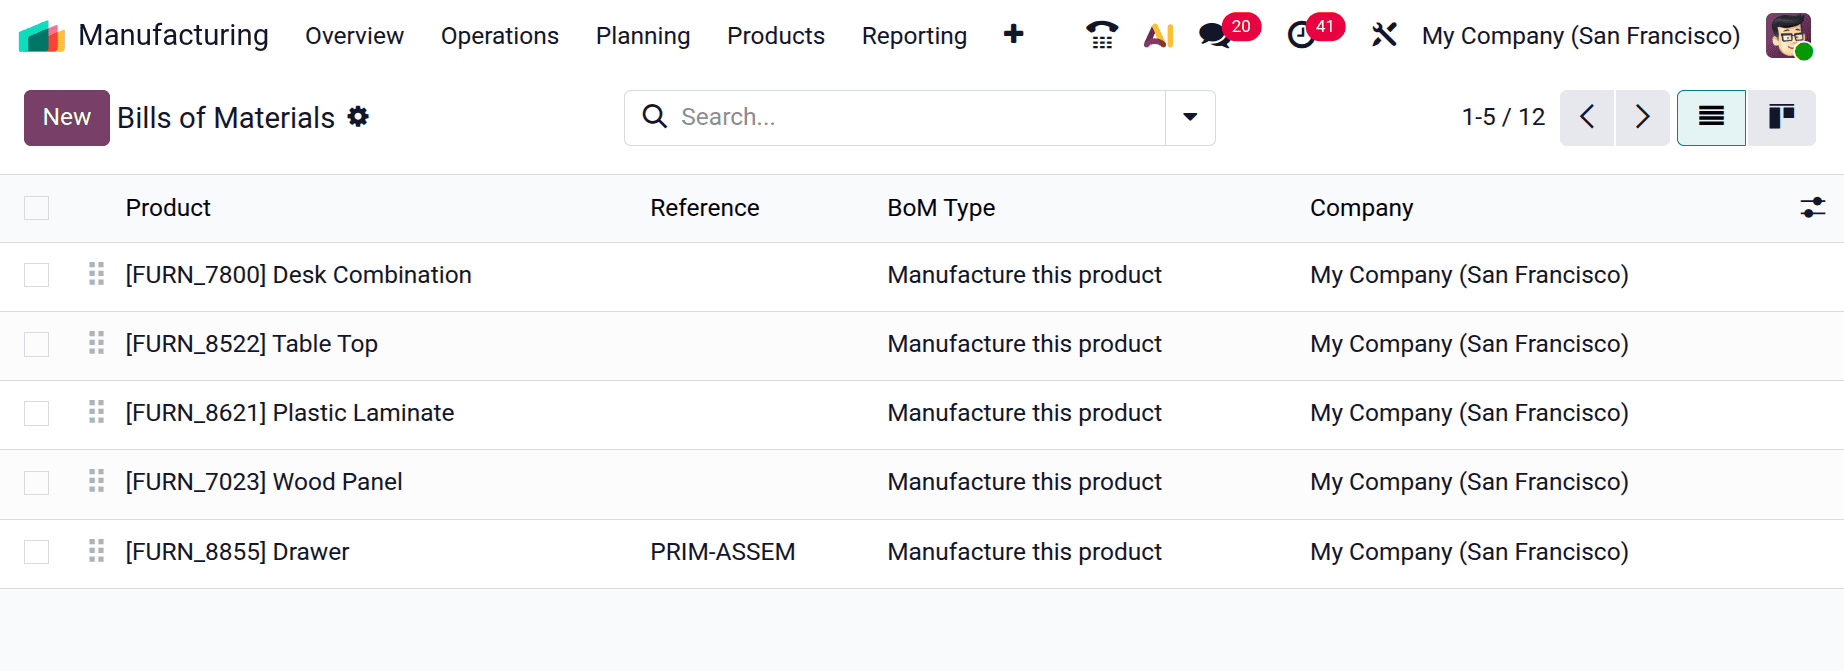The image size is (1844, 671).
Task: Check the Drawer row checkbox
Action: pos(37,552)
